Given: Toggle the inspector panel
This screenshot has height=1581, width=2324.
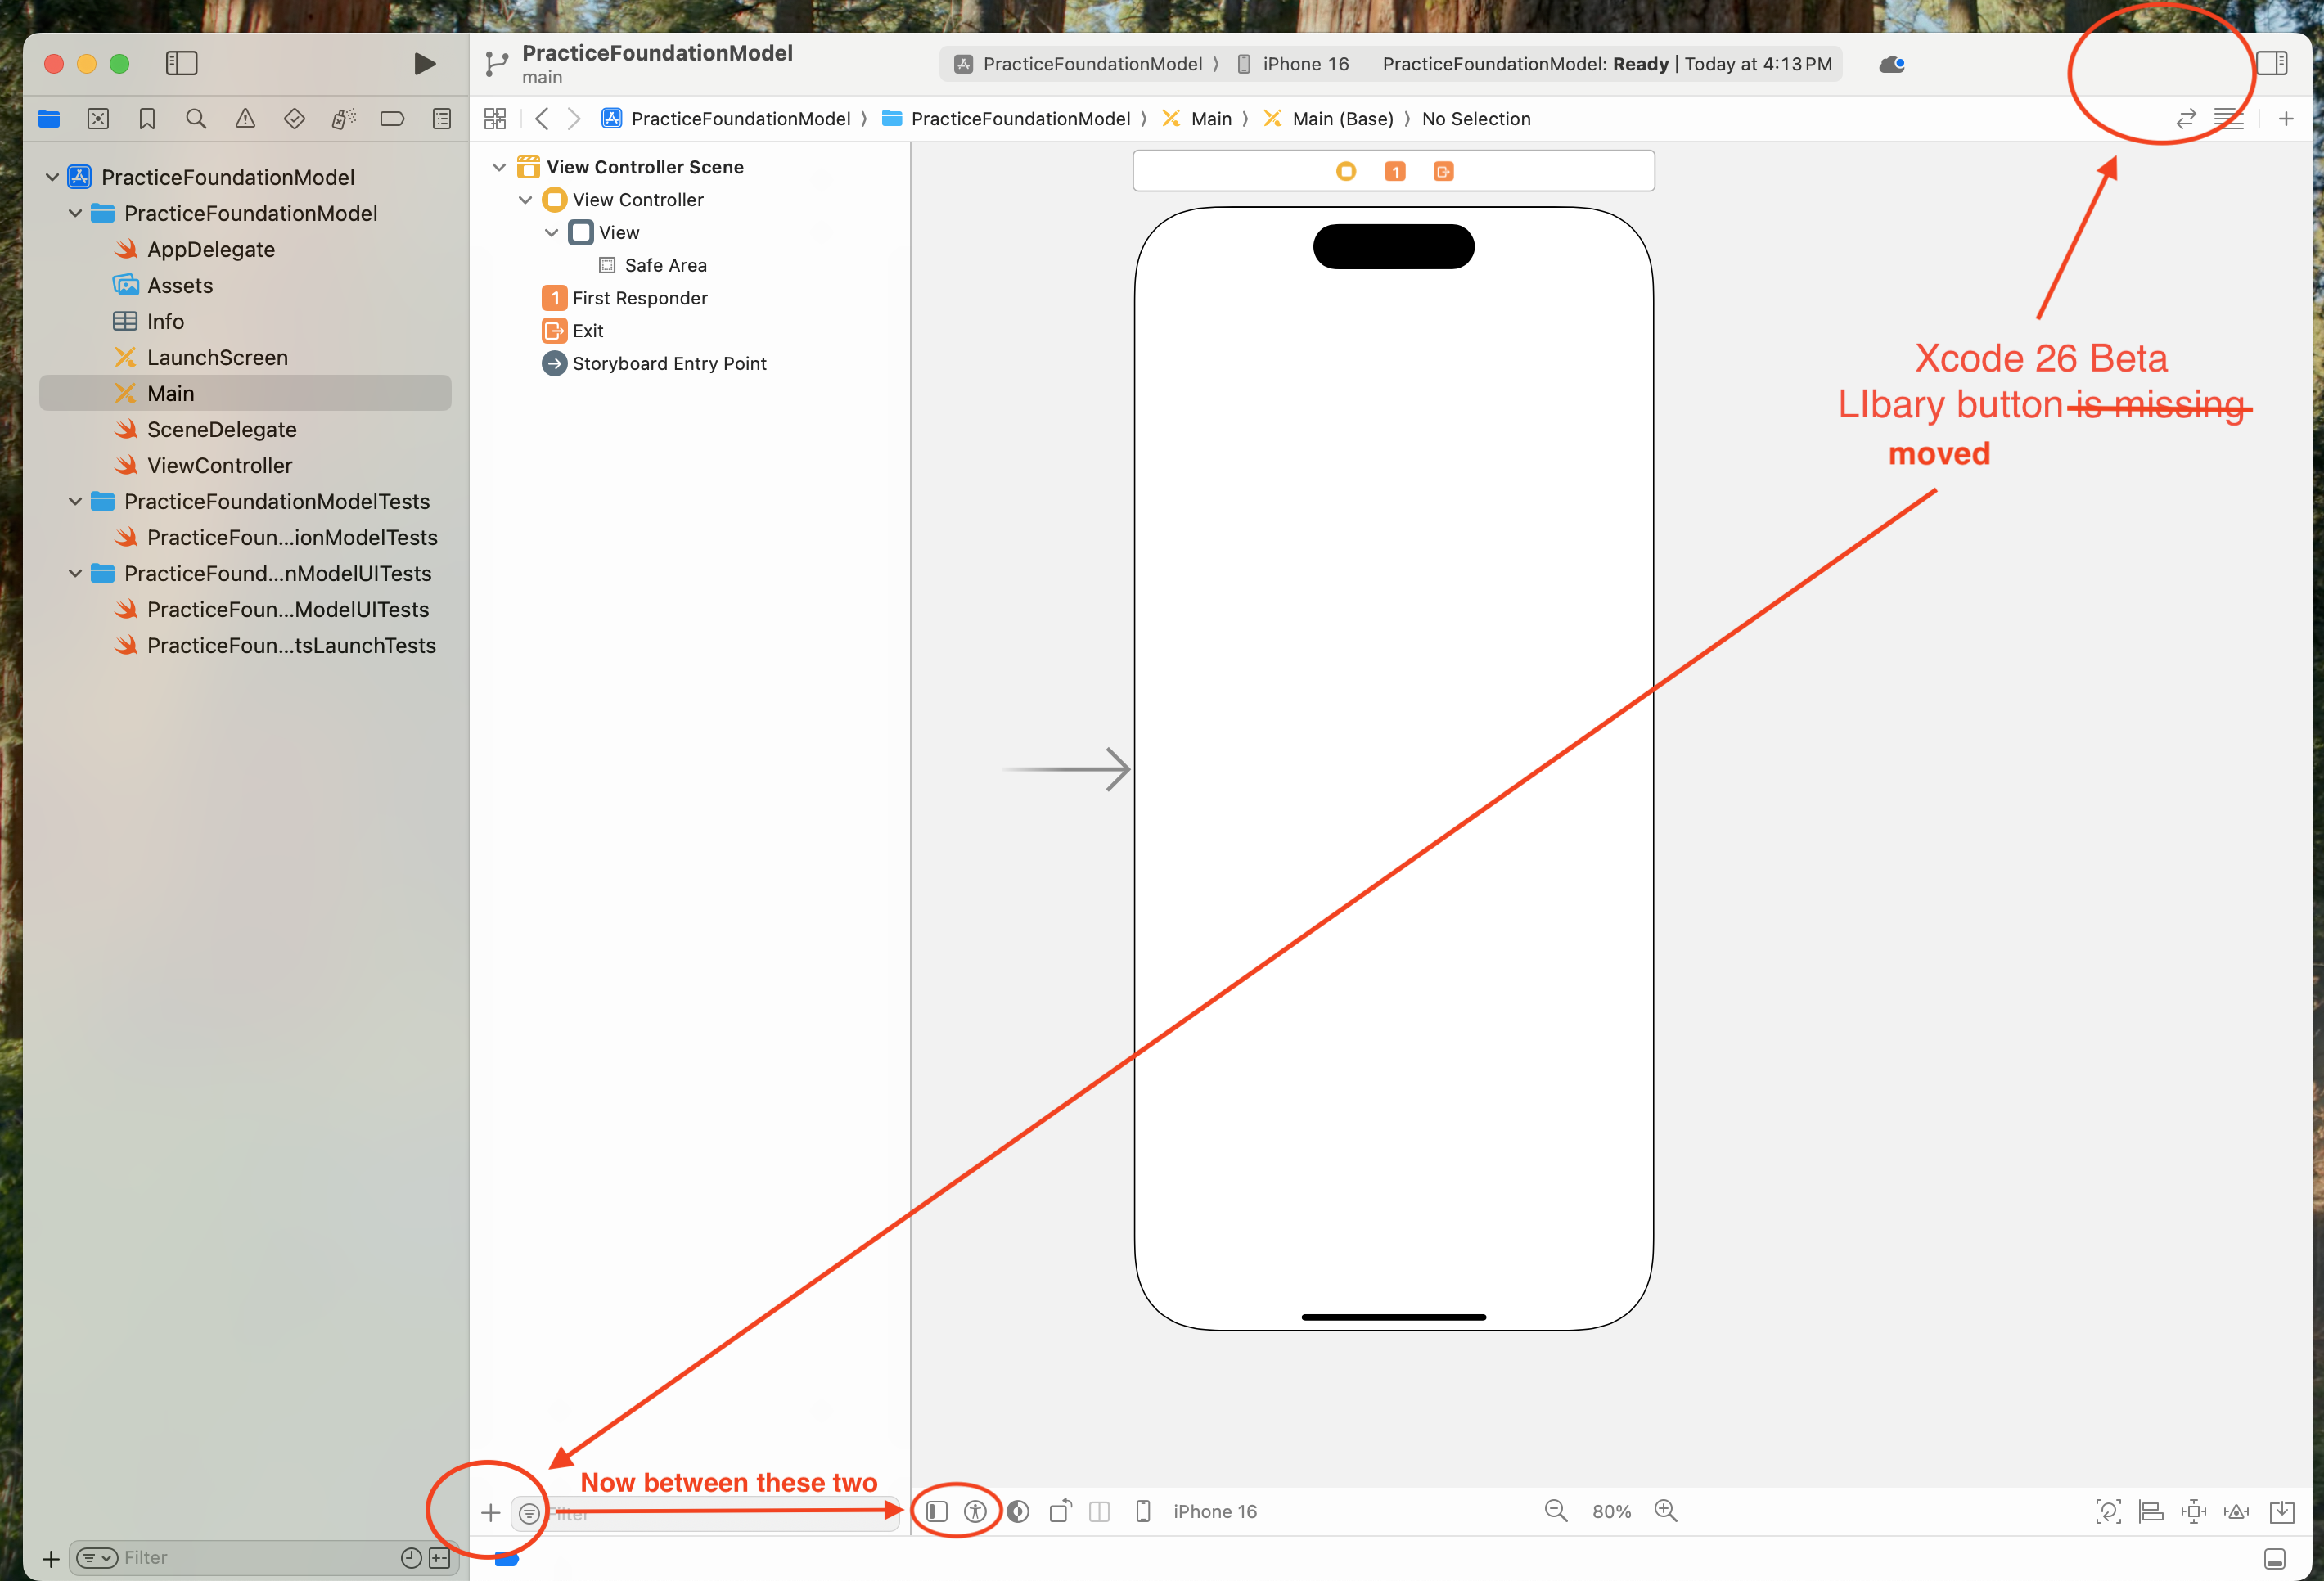Looking at the screenshot, I should (x=2272, y=63).
